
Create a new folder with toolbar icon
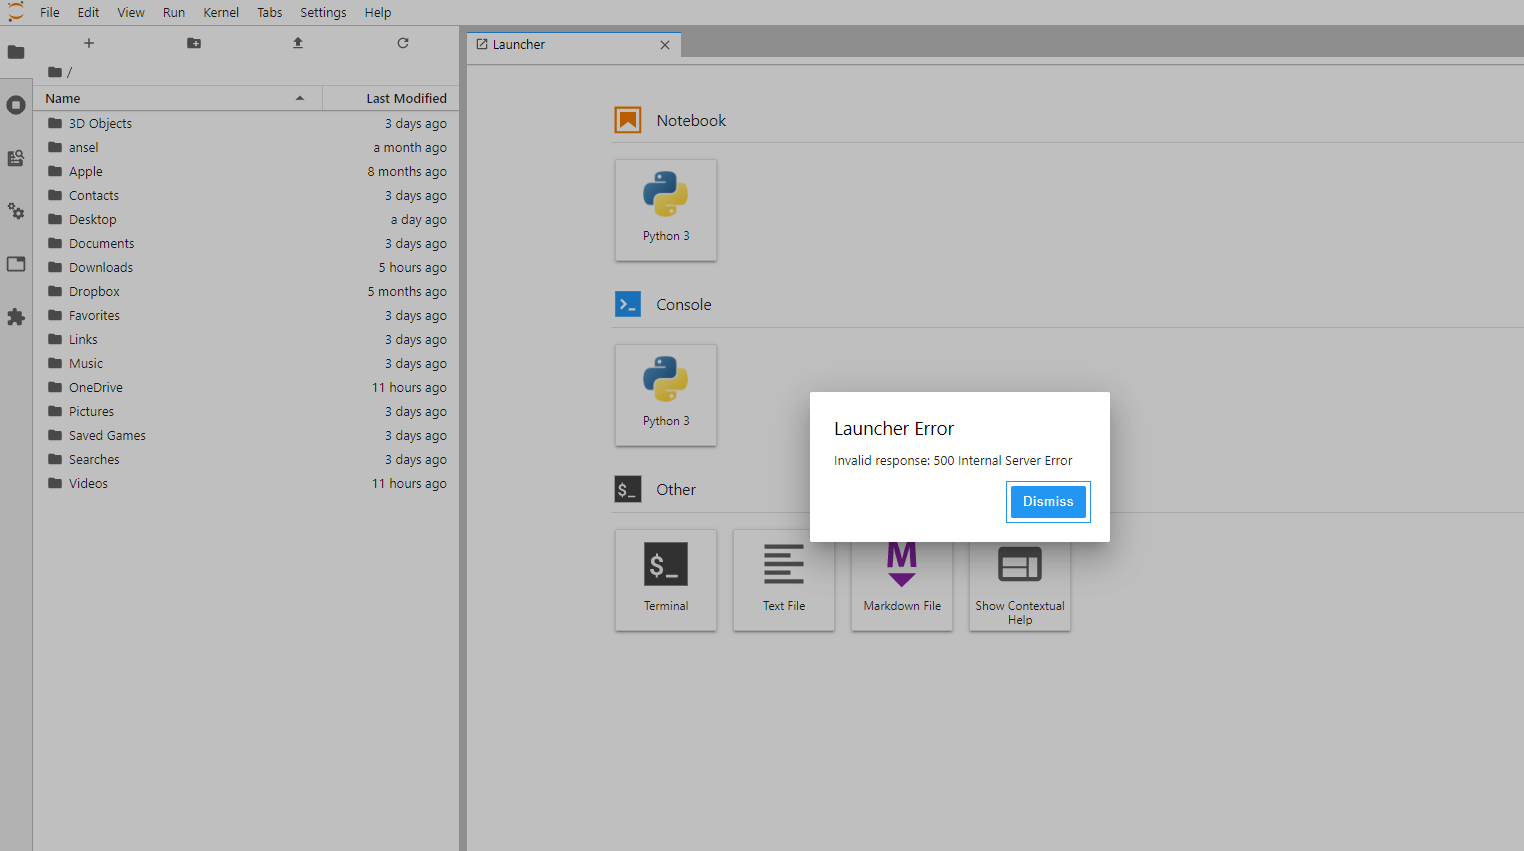tap(194, 43)
